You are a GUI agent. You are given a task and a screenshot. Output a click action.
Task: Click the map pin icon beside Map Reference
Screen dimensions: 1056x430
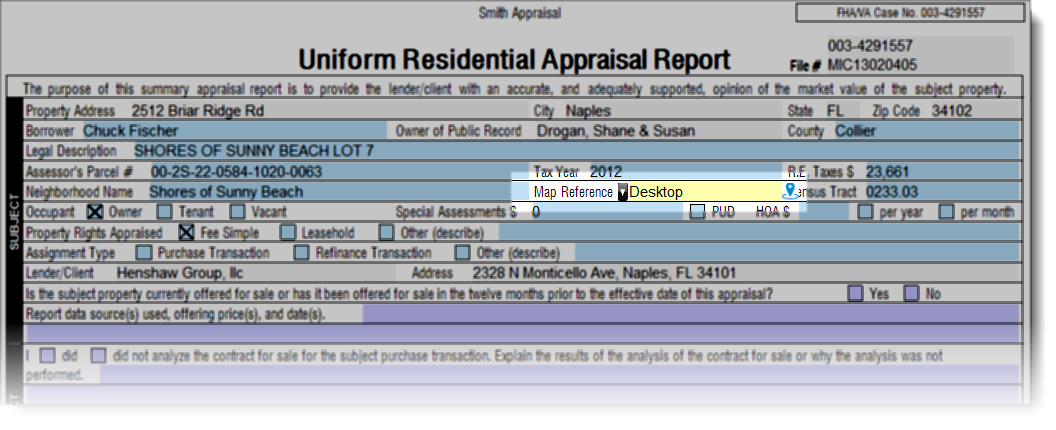pyautogui.click(x=790, y=191)
